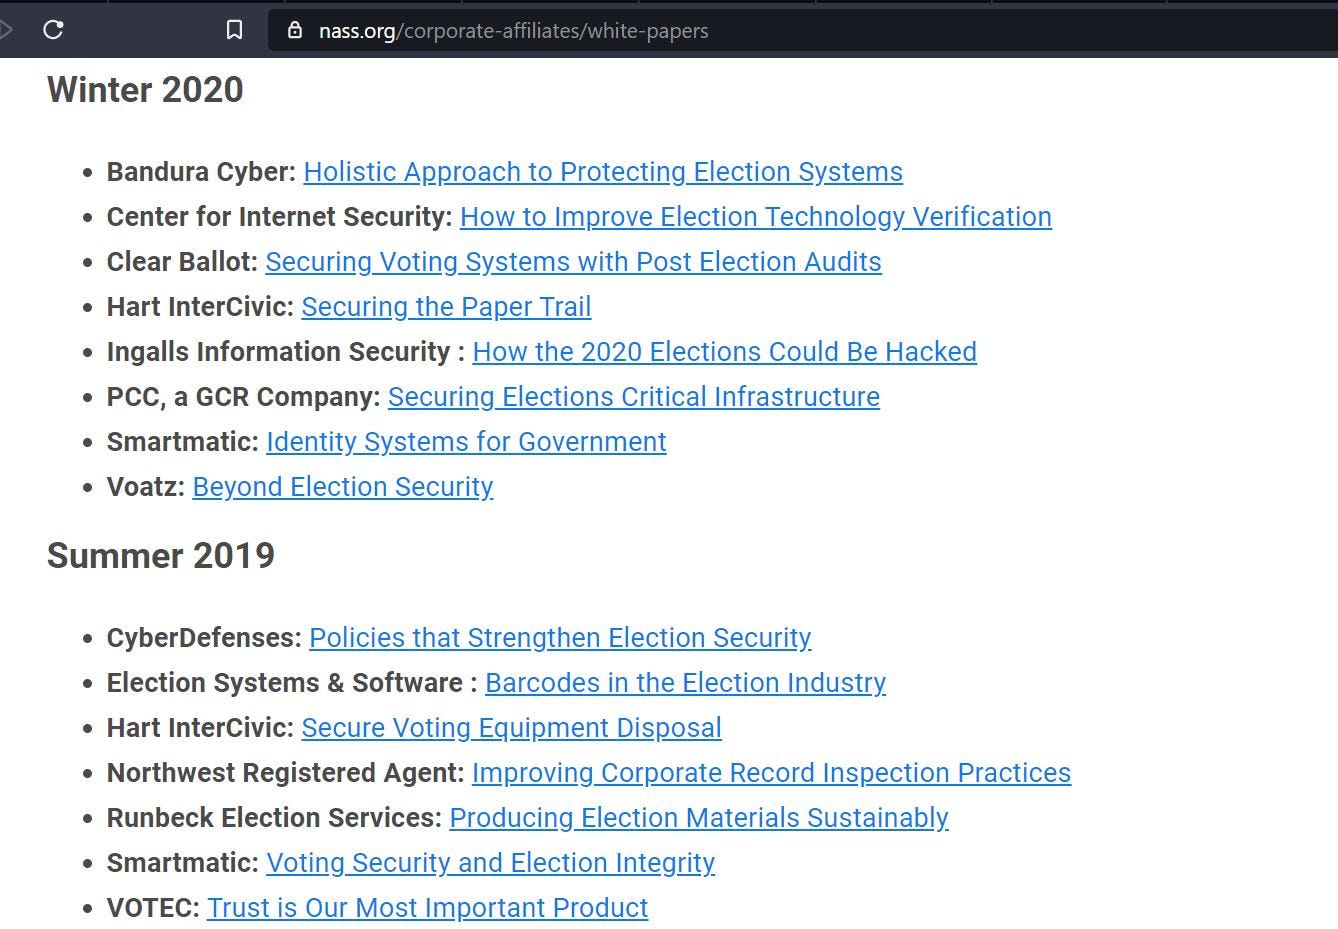Open Securing Voting Systems with Post Election Audits

pyautogui.click(x=573, y=262)
